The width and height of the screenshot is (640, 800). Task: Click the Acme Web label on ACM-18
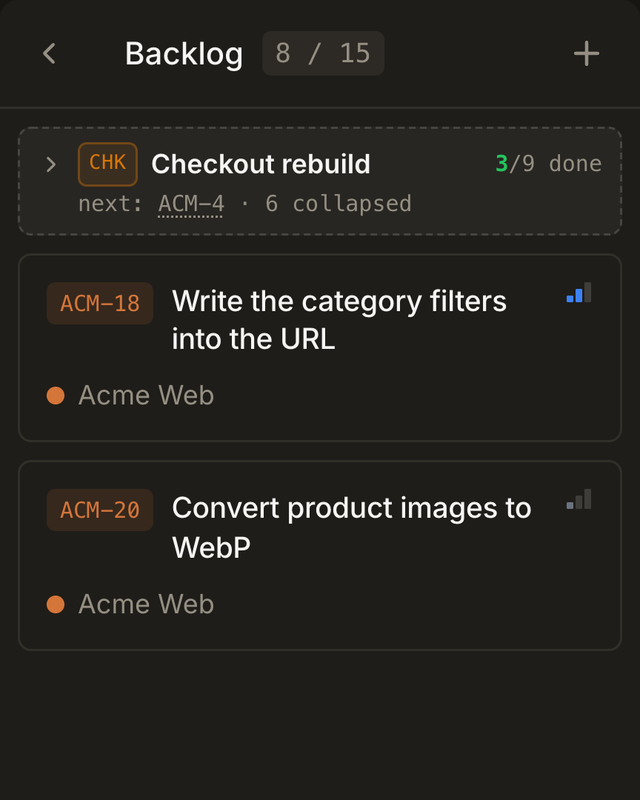tap(146, 395)
